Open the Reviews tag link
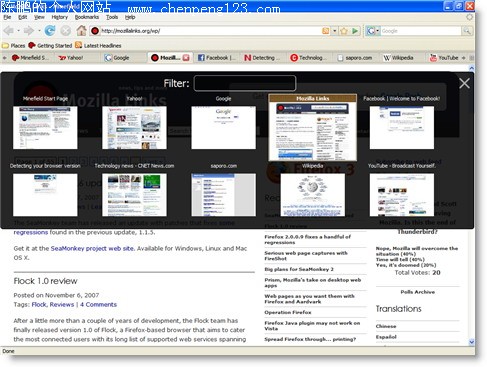Image resolution: width=487 pixels, height=367 pixels. 62,305
